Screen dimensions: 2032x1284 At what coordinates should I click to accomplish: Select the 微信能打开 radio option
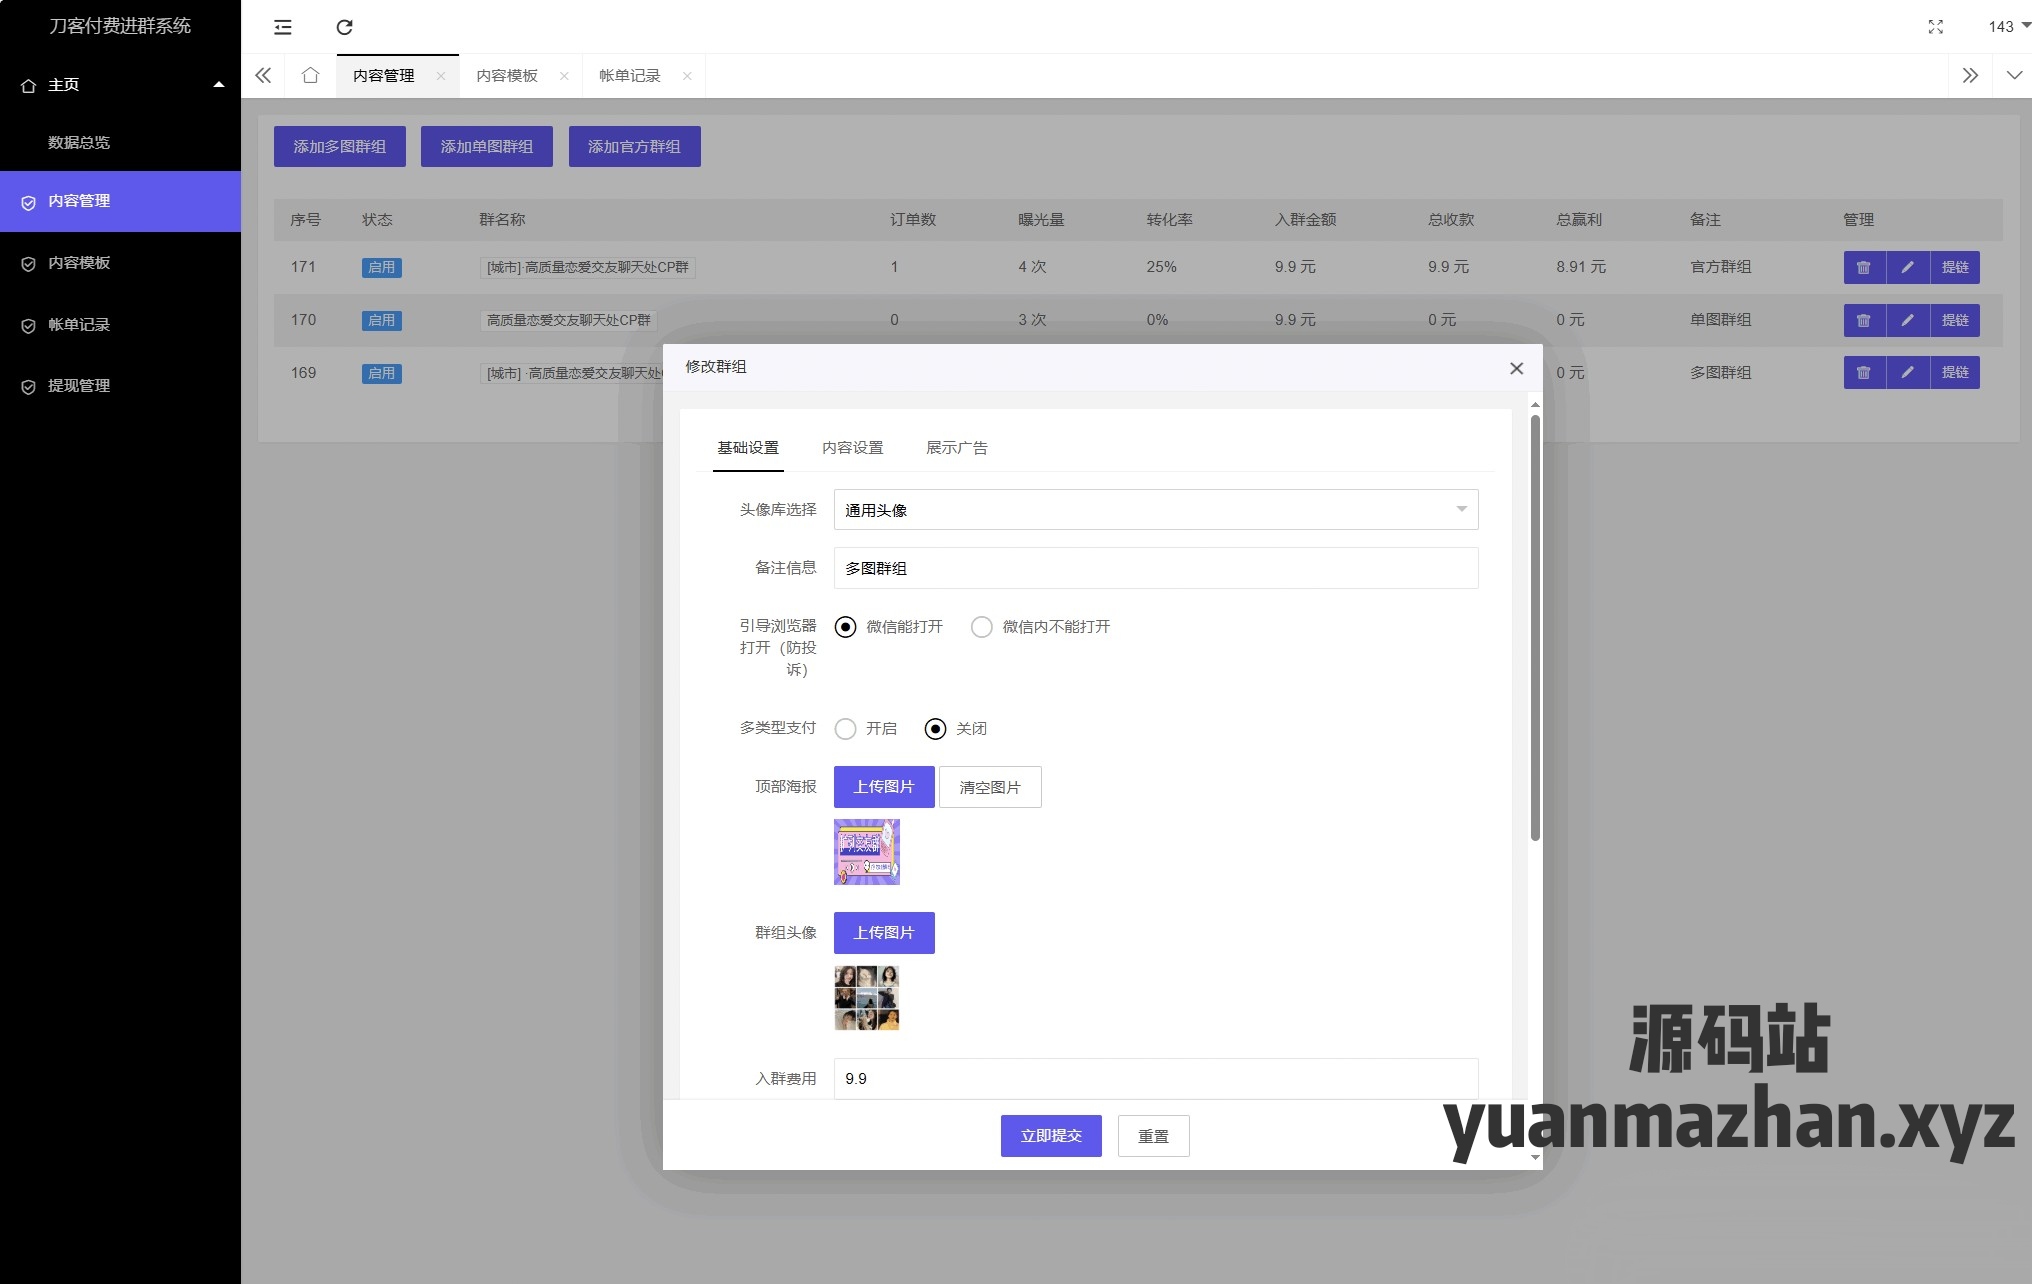click(x=846, y=627)
